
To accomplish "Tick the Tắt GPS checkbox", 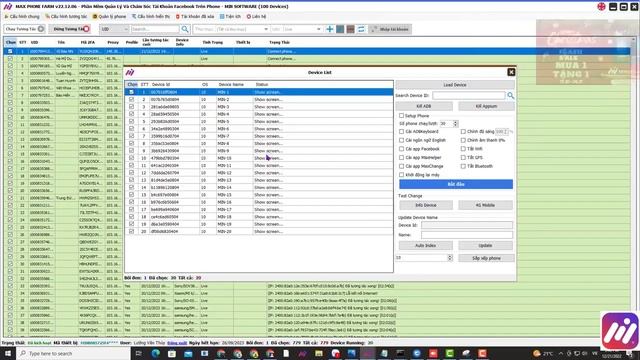I will pos(463,157).
